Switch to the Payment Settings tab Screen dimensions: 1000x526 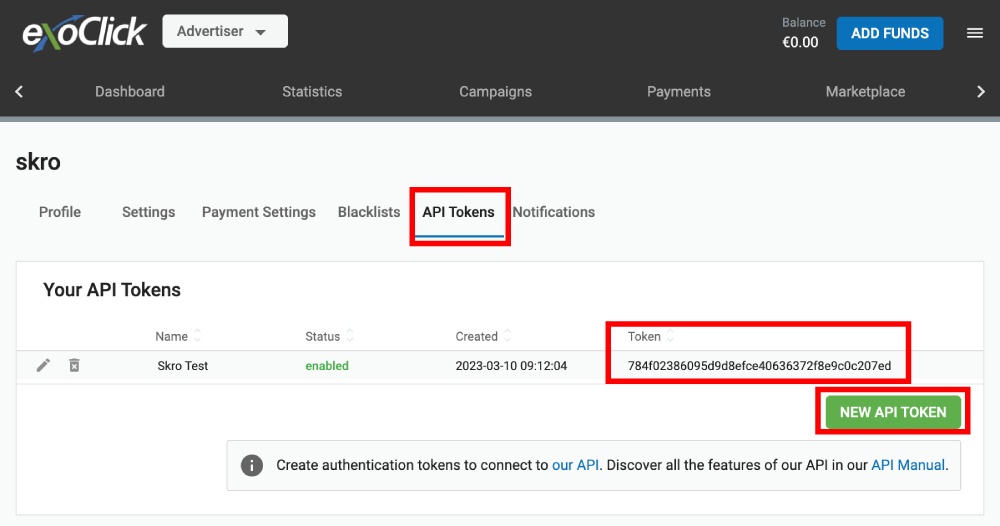259,212
